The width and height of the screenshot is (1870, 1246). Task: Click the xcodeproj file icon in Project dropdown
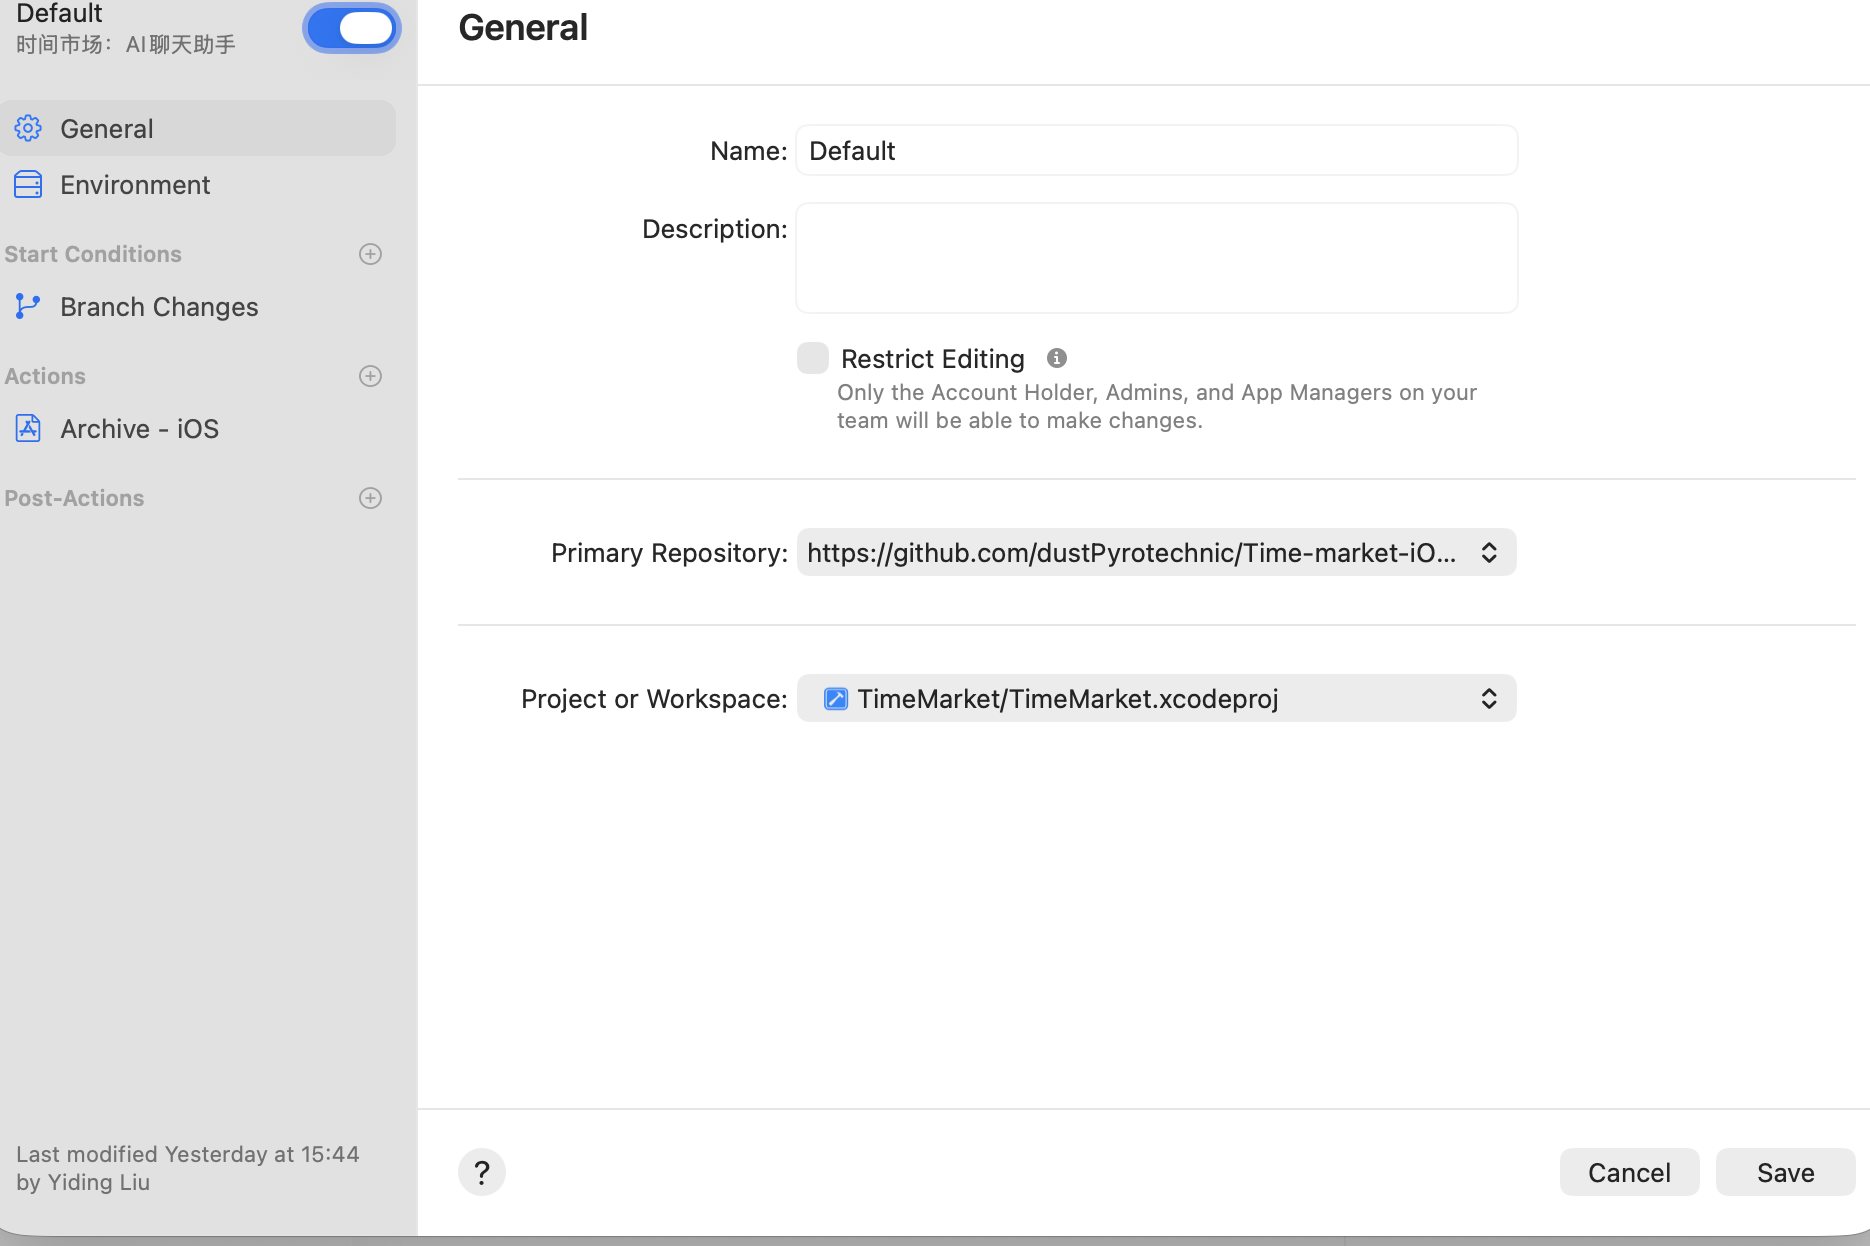(836, 698)
